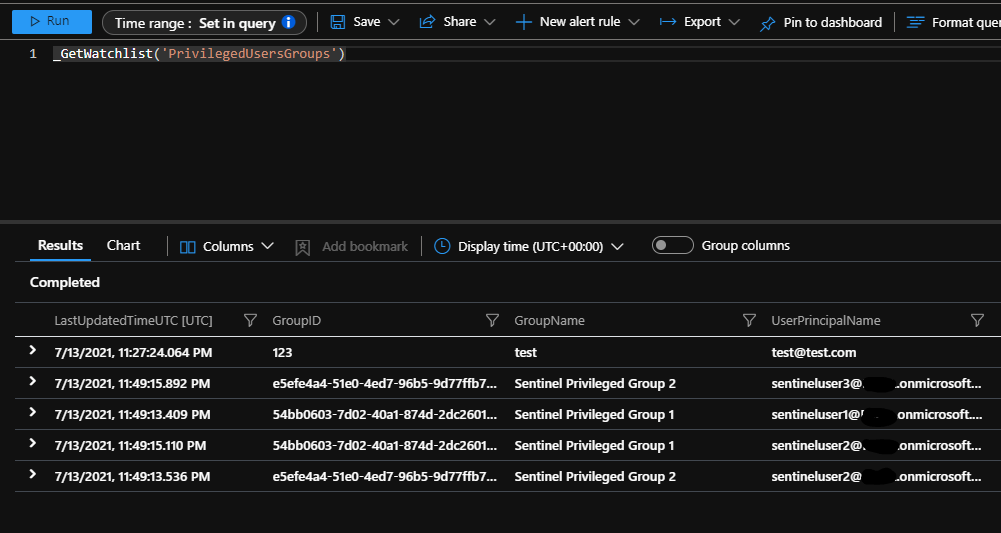Filter the GroupID column
The width and height of the screenshot is (1001, 533).
click(x=492, y=320)
